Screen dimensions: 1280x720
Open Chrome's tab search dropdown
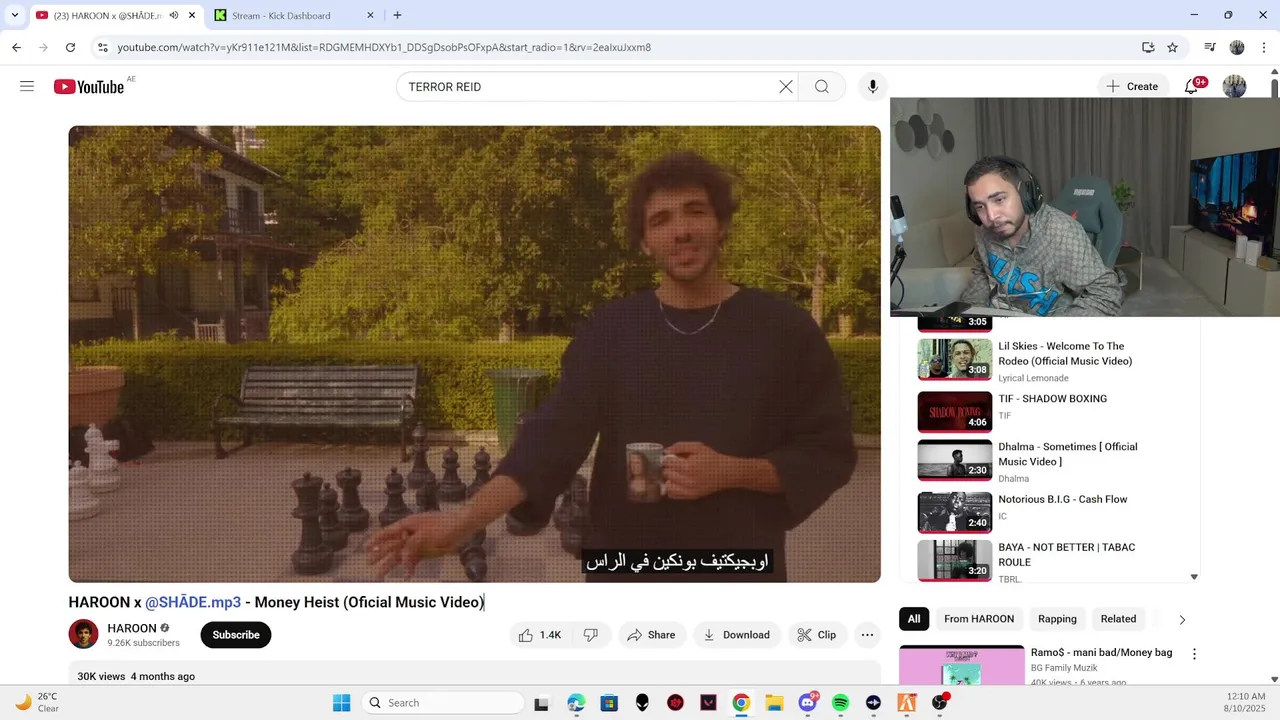point(14,15)
